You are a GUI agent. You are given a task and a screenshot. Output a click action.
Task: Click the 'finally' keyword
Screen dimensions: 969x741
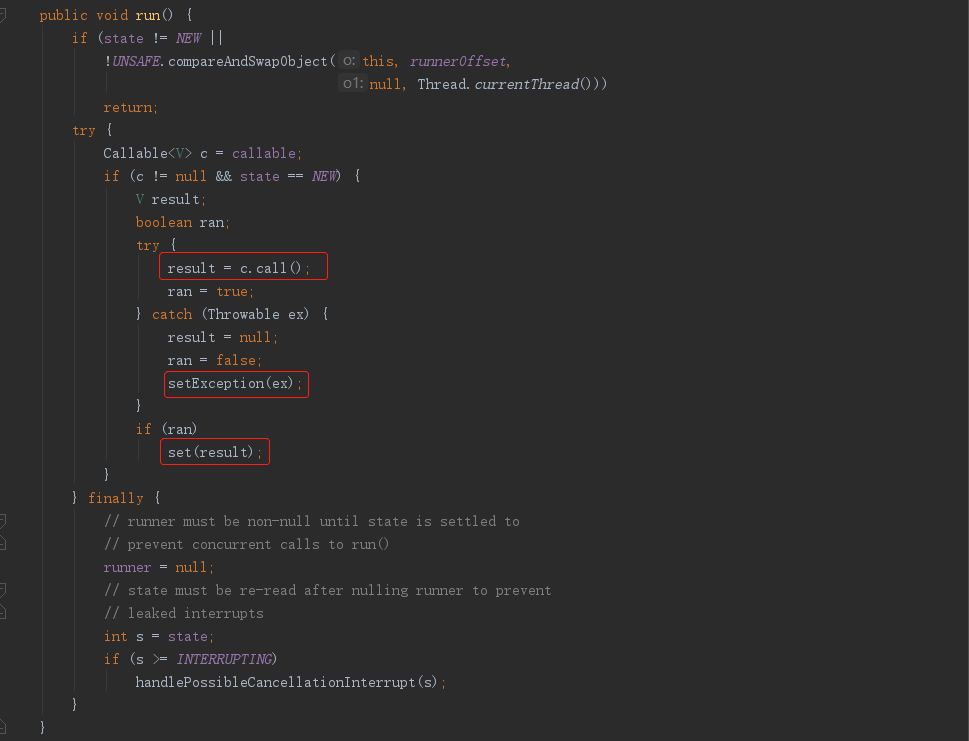point(116,498)
